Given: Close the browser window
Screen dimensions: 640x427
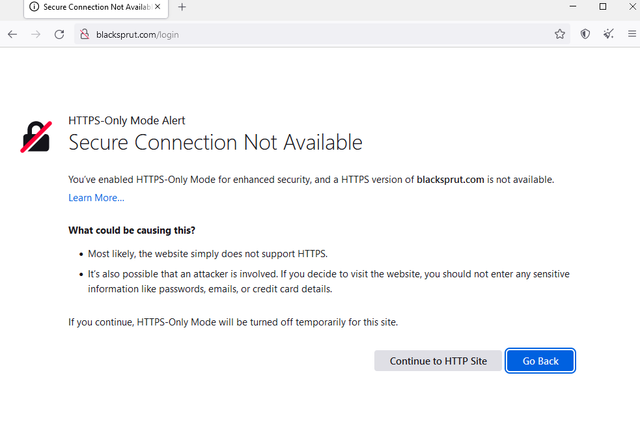Looking at the screenshot, I should 632,7.
